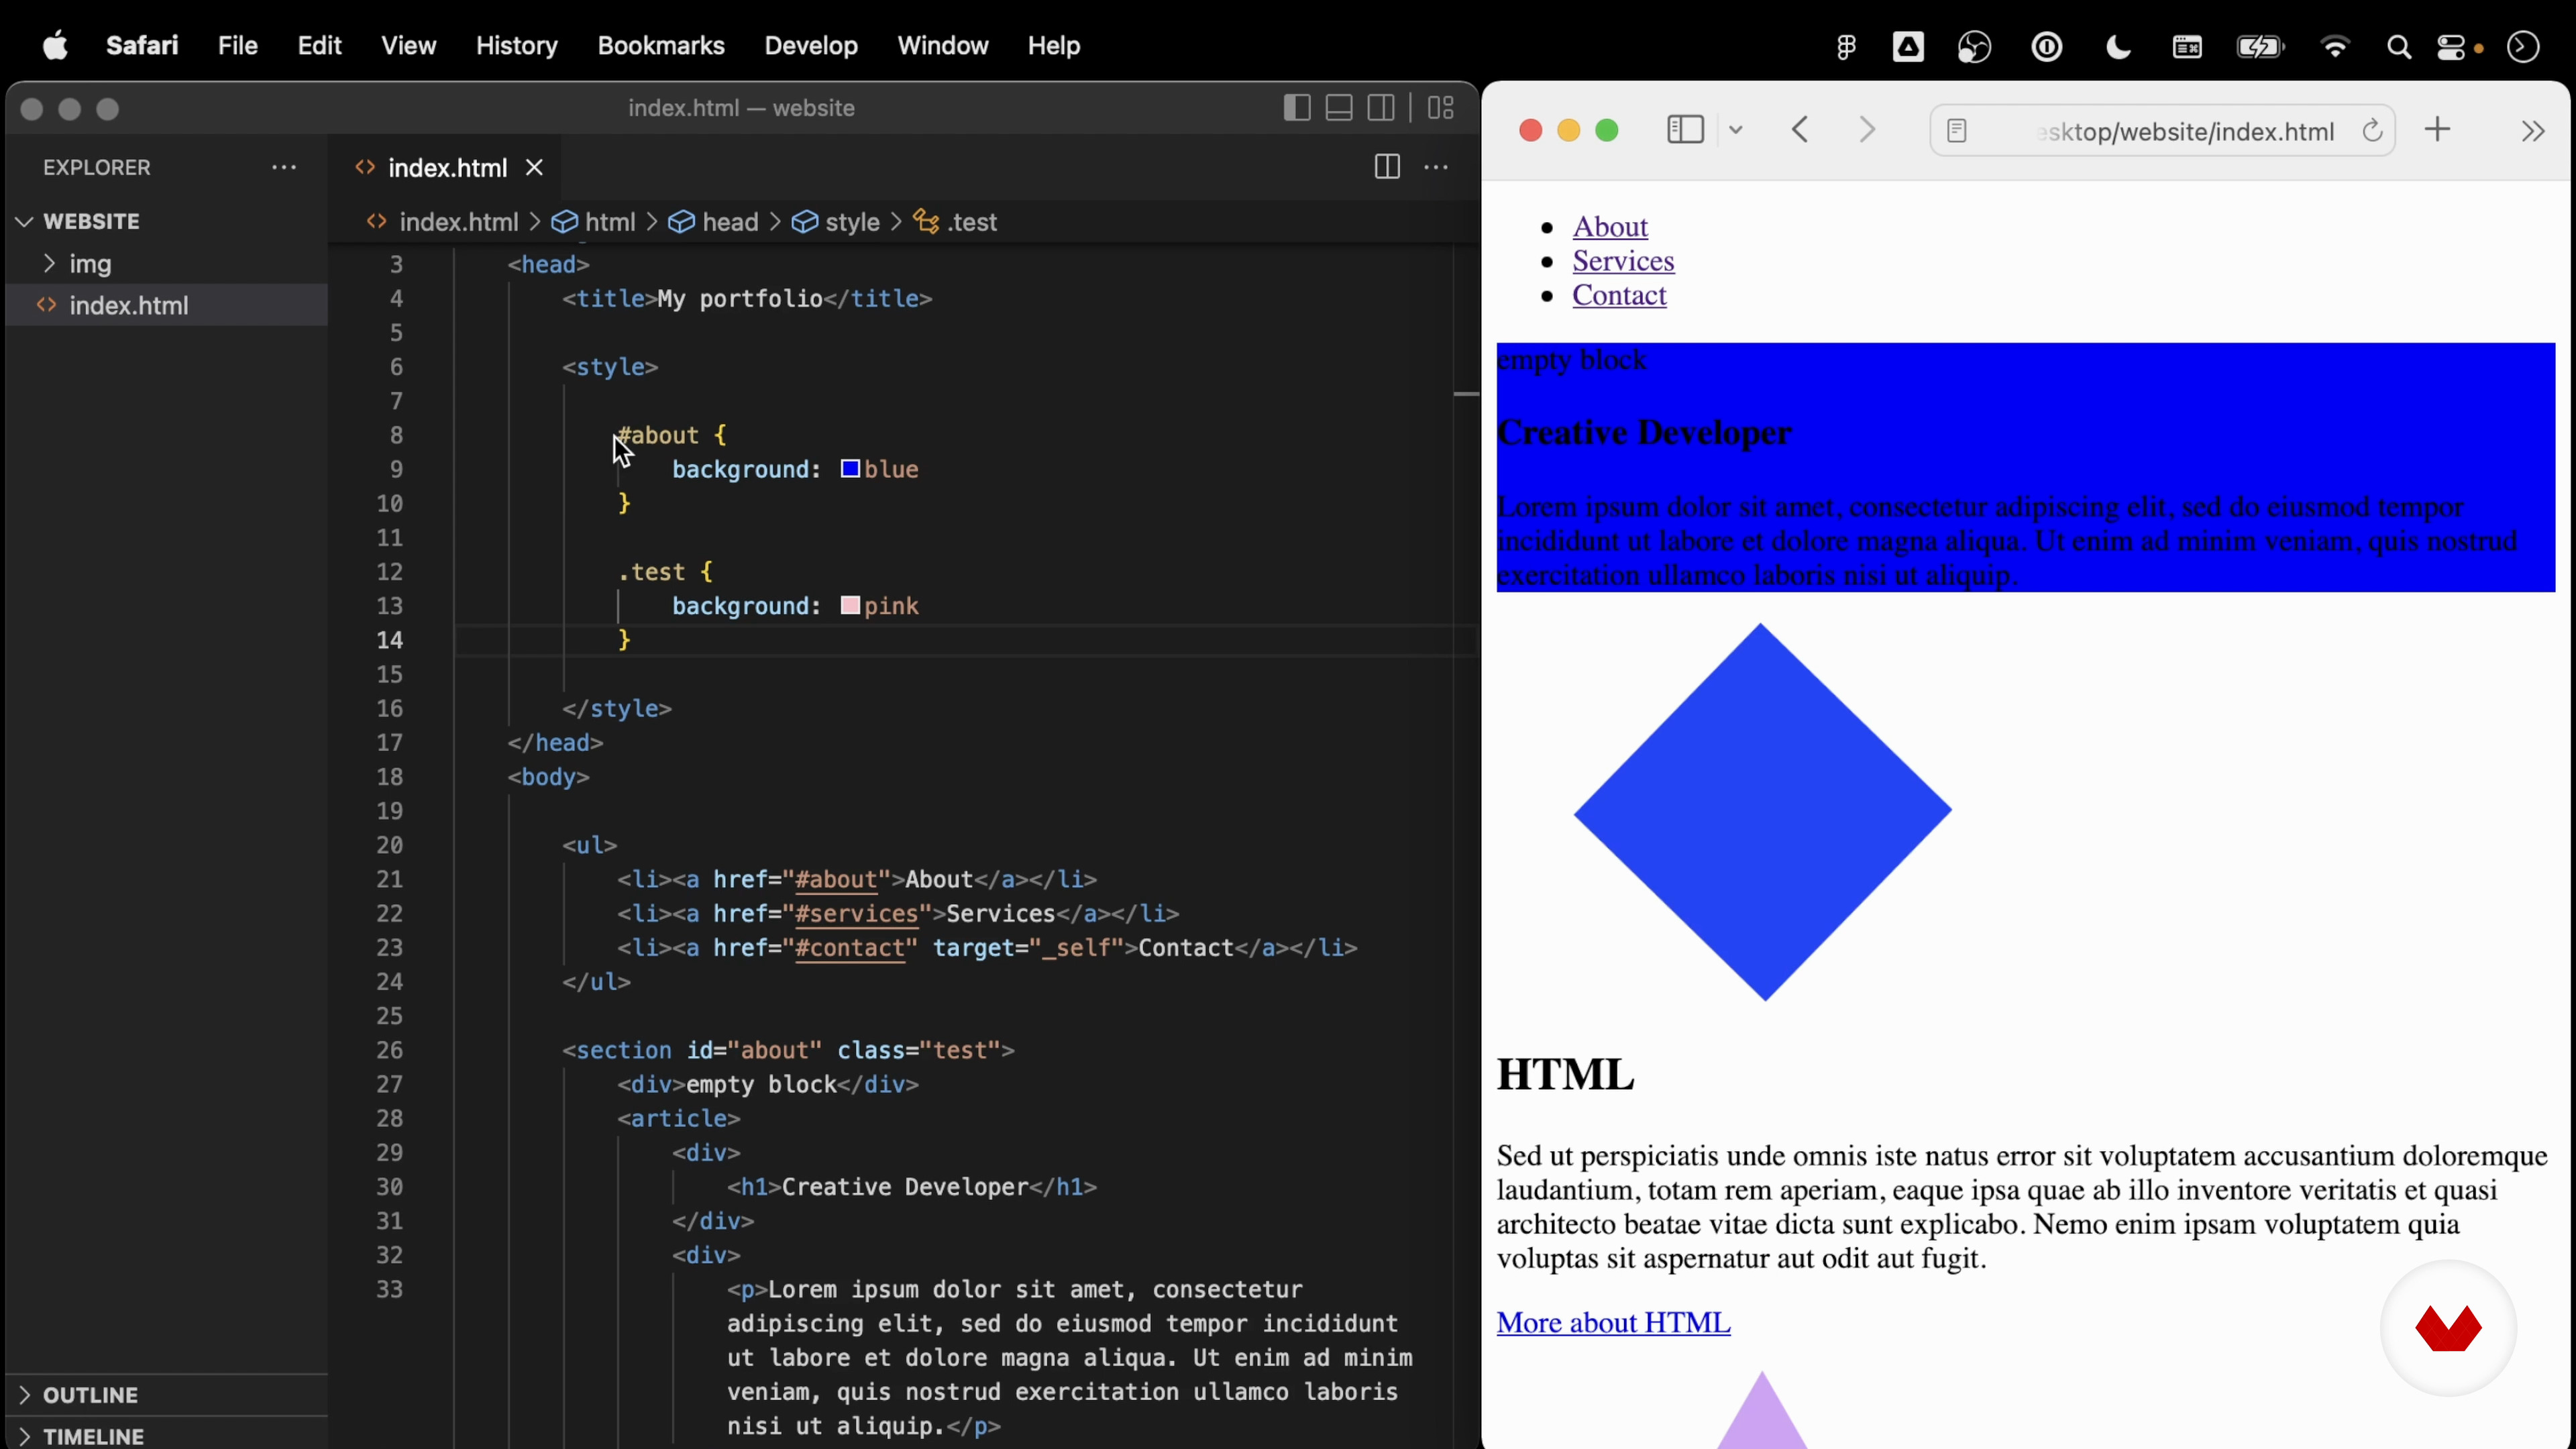Open the menu bar icon showing a triangle
Viewport: 2576px width, 1449px height.
1908,47
